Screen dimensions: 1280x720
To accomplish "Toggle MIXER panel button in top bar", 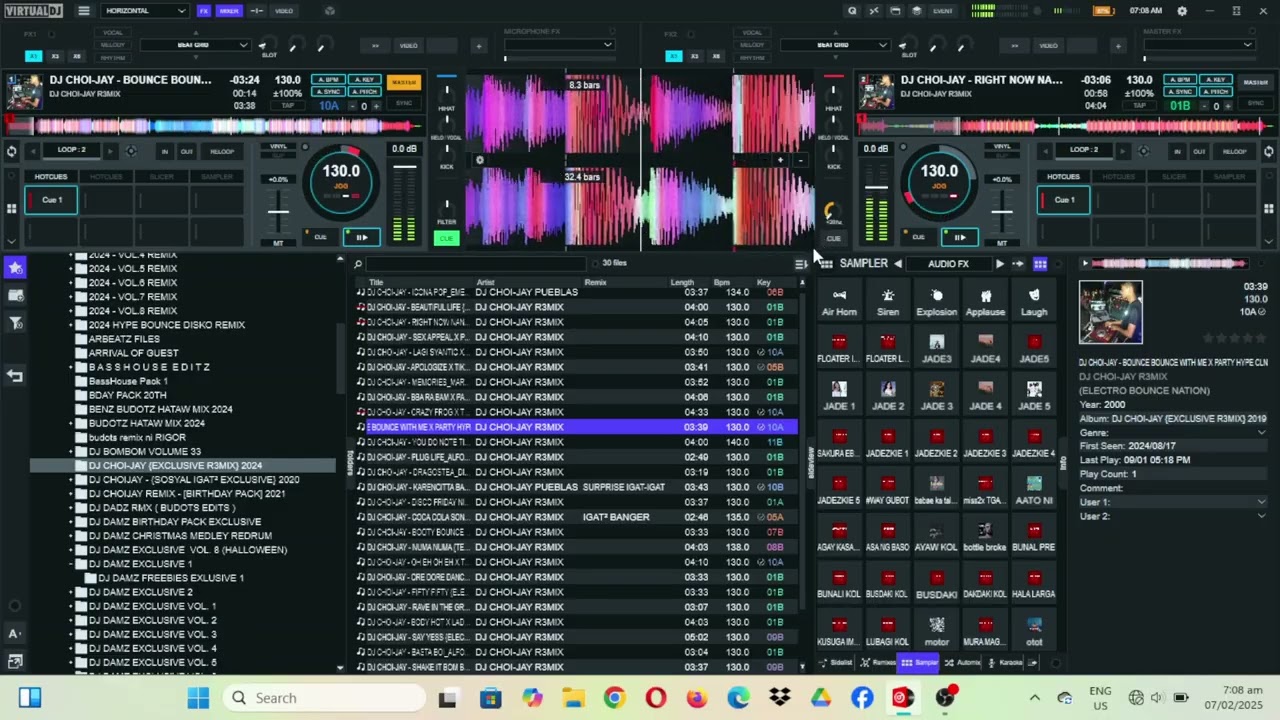I will 229,11.
